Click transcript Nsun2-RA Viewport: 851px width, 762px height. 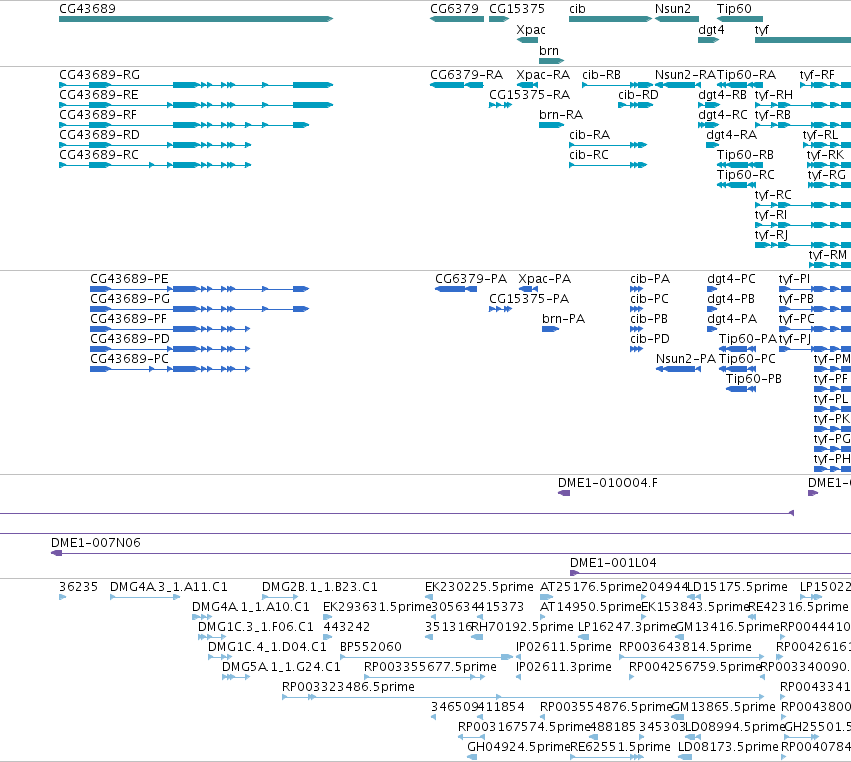pyautogui.click(x=677, y=85)
